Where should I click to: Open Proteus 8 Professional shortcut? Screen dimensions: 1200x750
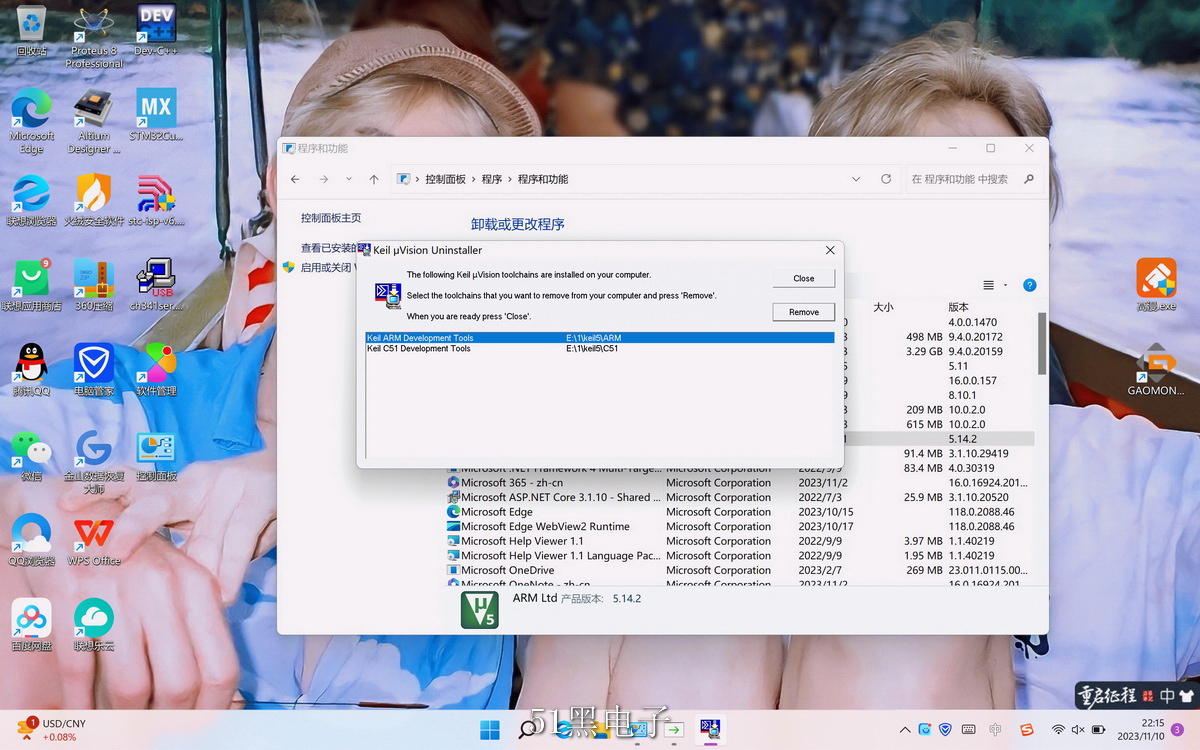point(94,36)
